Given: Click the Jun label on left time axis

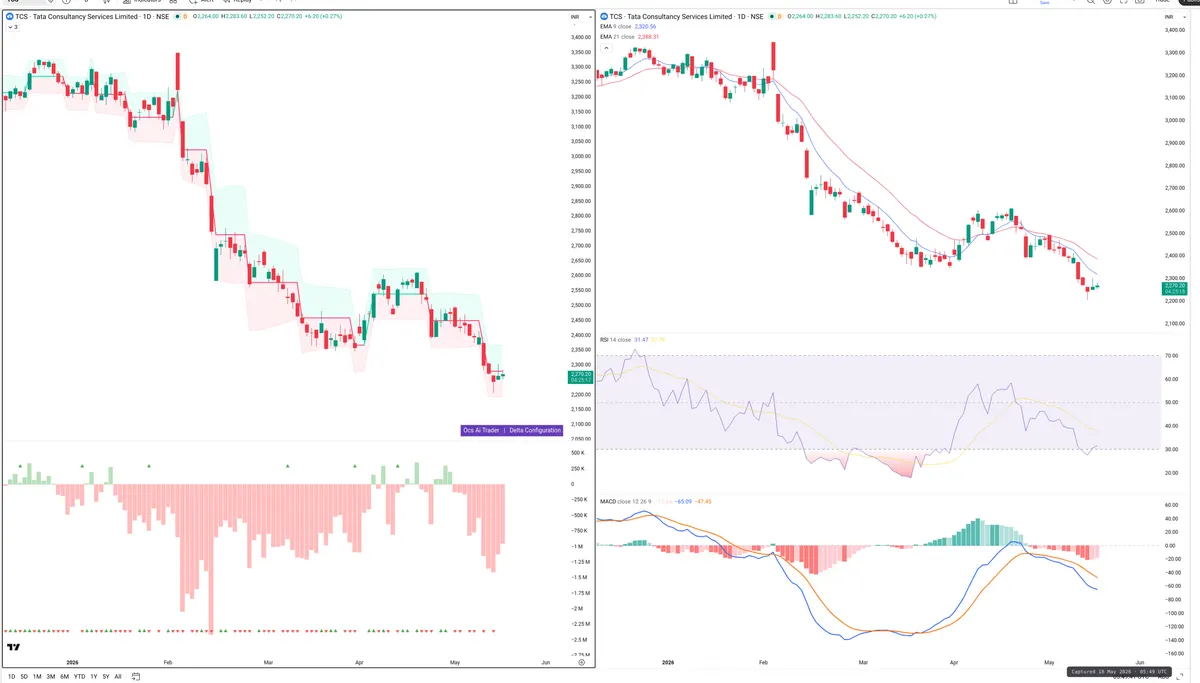Looking at the screenshot, I should point(545,662).
